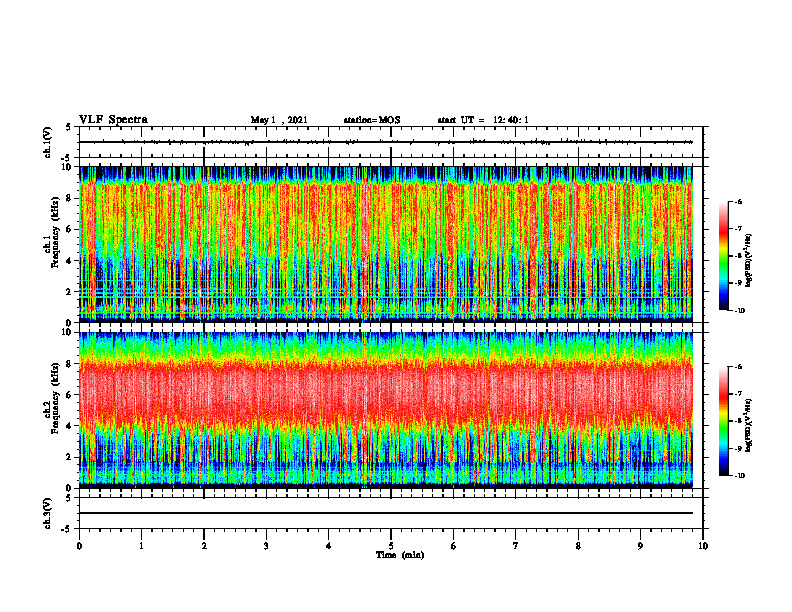
Task: Click the ch.2 color bar log(PSD) label
Action: point(749,425)
